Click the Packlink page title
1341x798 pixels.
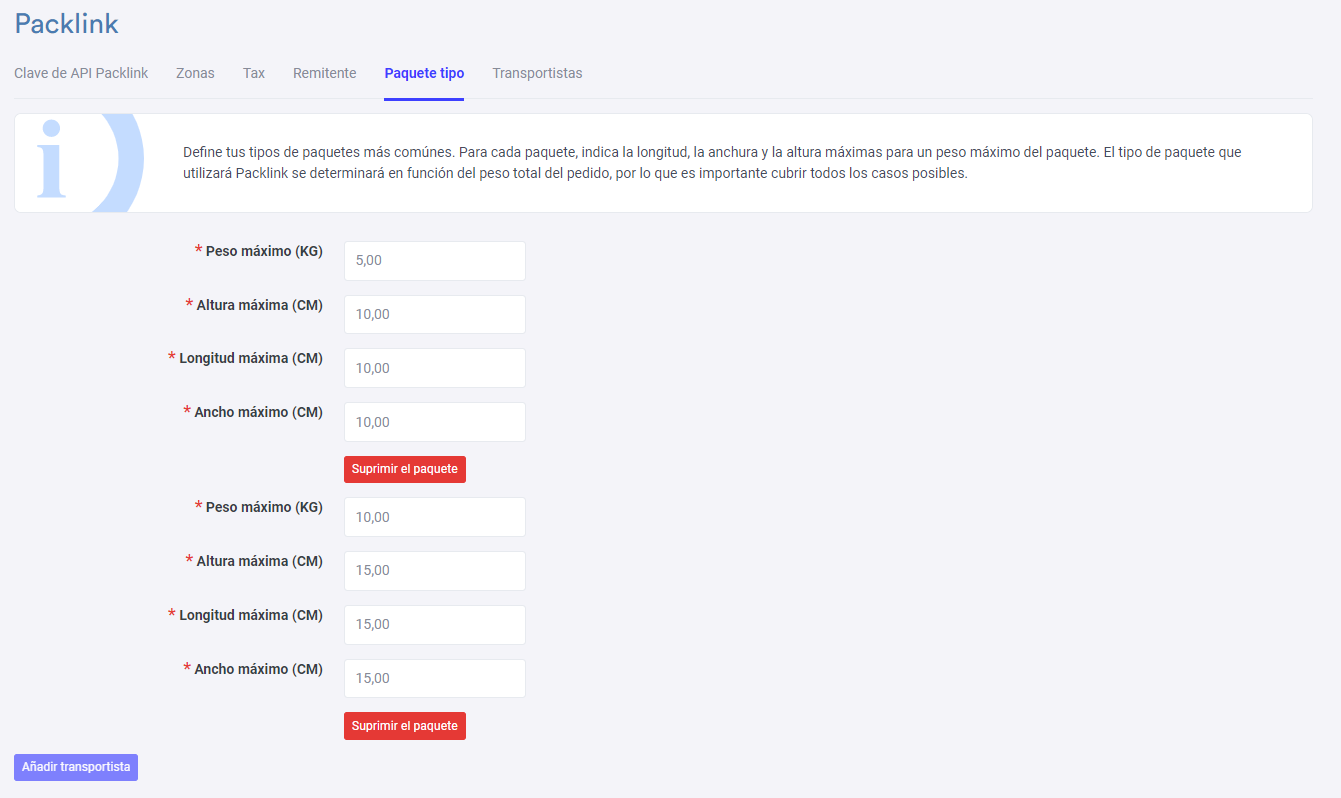pyautogui.click(x=67, y=24)
